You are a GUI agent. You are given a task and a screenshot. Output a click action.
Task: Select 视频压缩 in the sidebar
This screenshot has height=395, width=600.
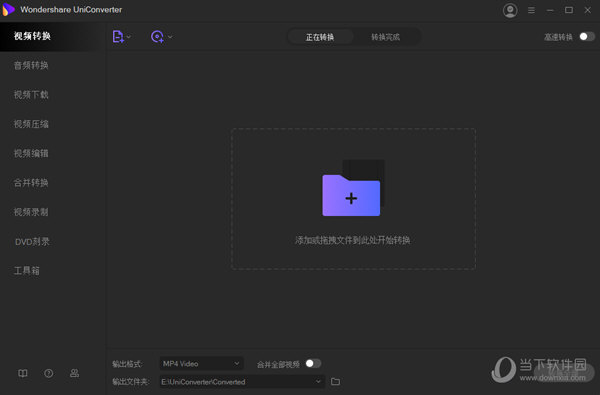(52, 124)
